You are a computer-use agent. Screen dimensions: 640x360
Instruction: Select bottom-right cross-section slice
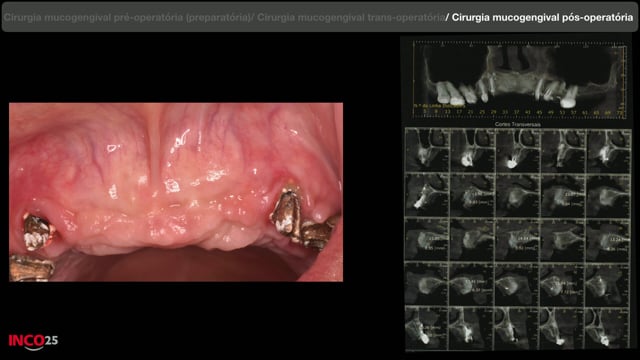pyautogui.click(x=609, y=329)
